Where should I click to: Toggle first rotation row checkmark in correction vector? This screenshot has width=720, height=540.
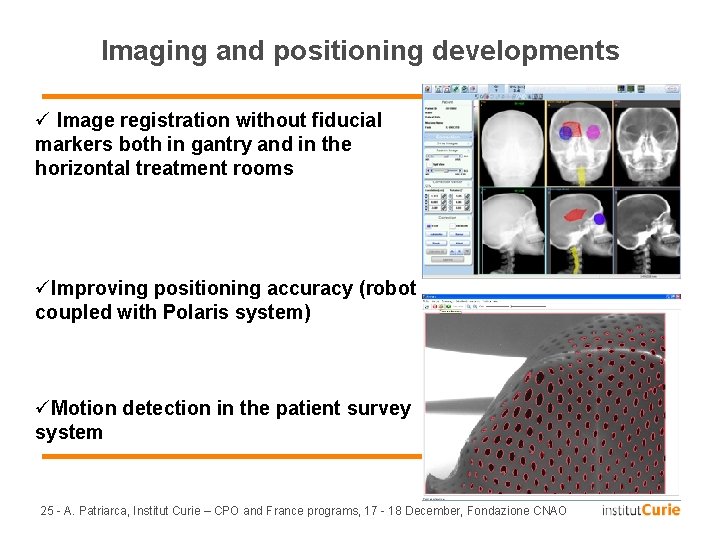[467, 196]
